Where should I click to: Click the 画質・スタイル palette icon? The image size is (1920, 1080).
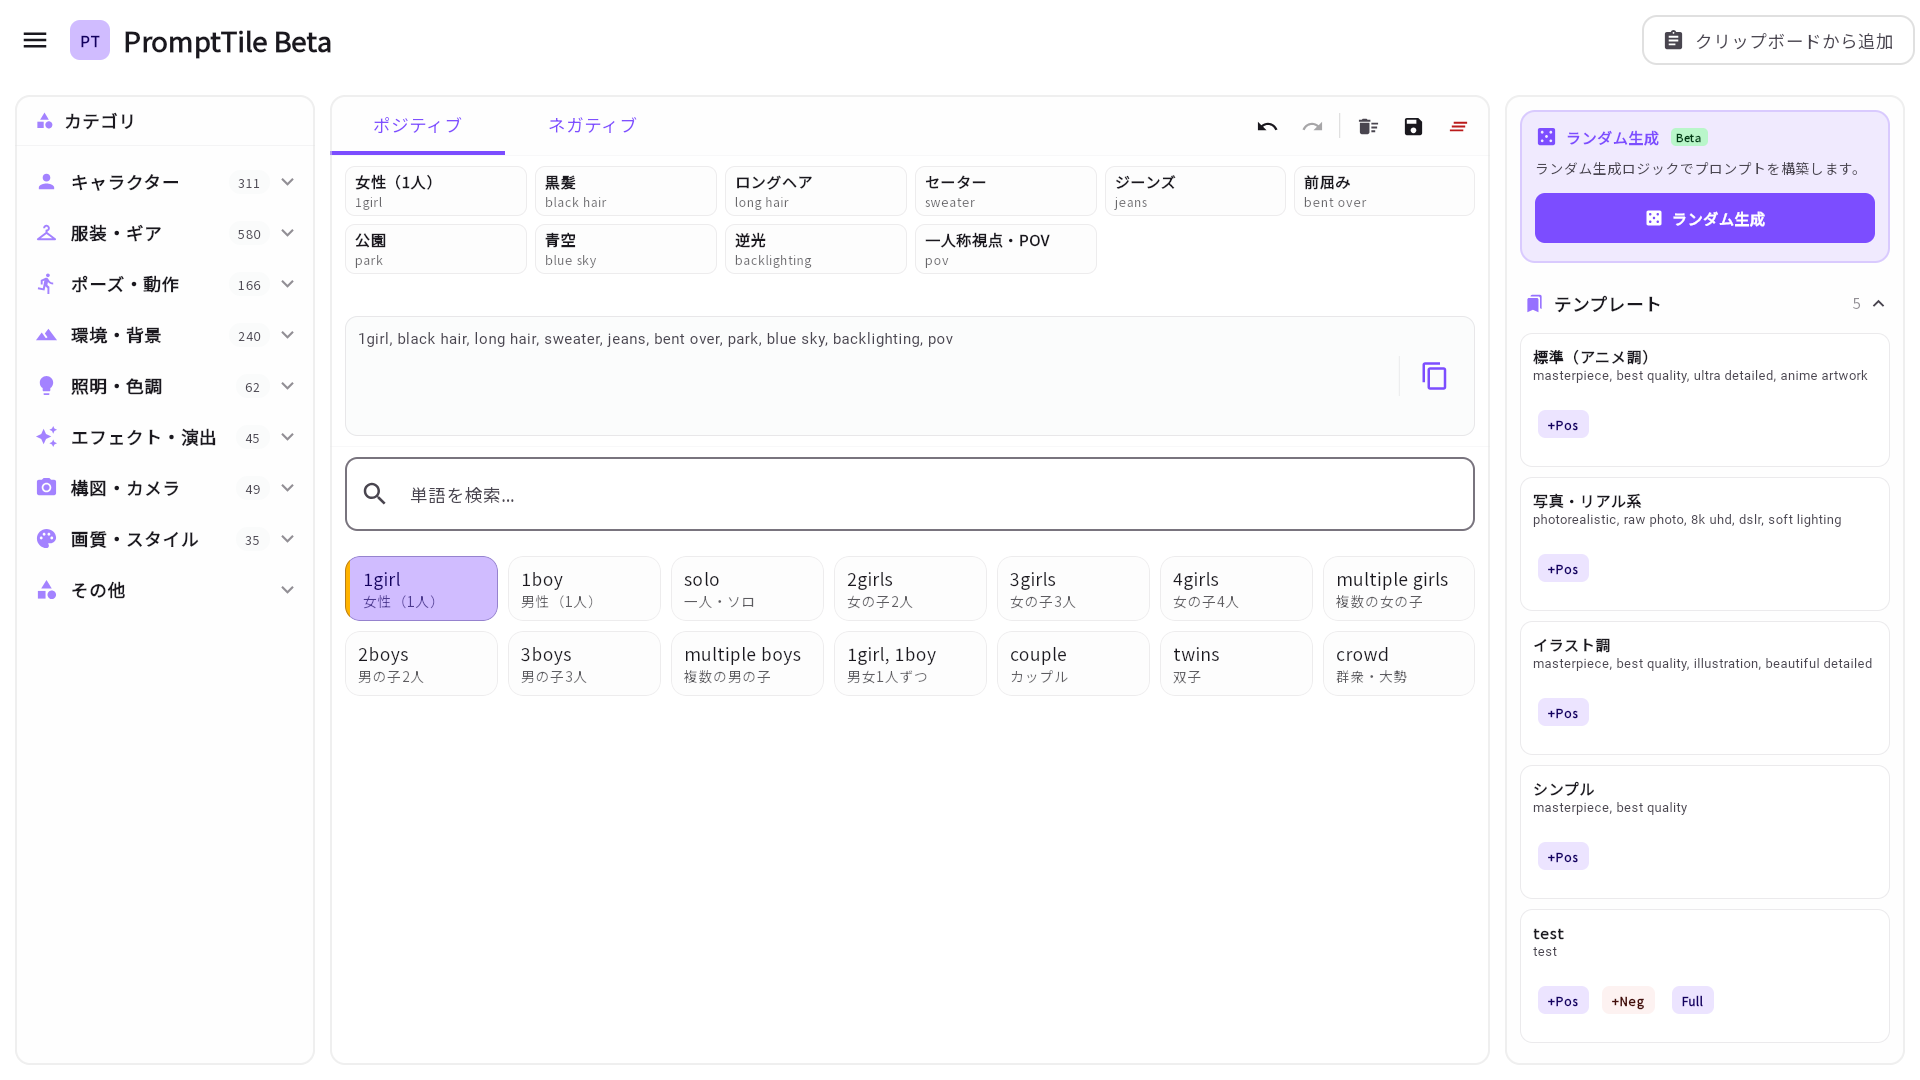pos(46,539)
